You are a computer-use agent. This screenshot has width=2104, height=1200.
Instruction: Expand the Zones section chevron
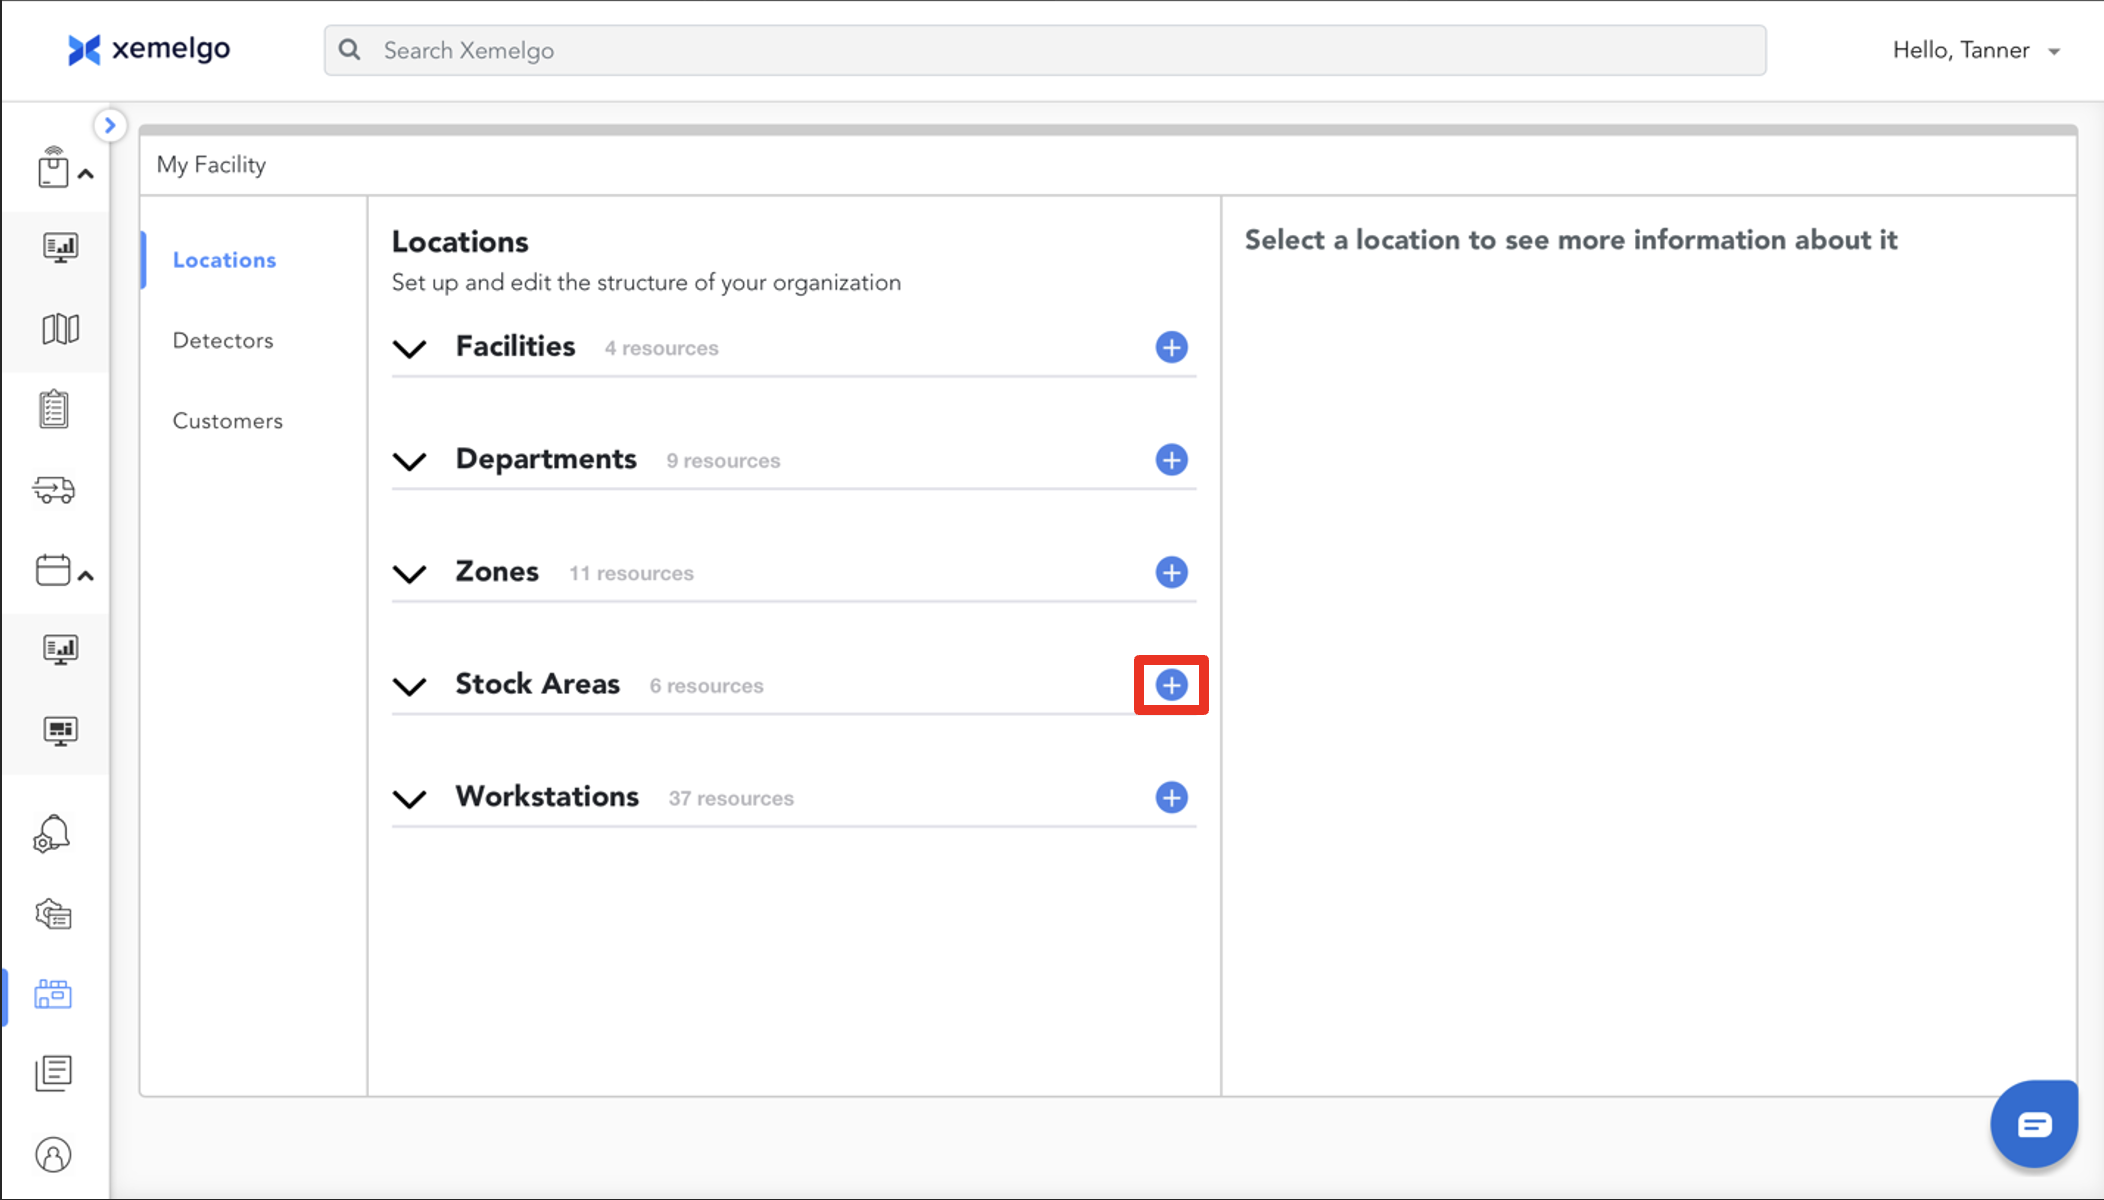click(410, 573)
